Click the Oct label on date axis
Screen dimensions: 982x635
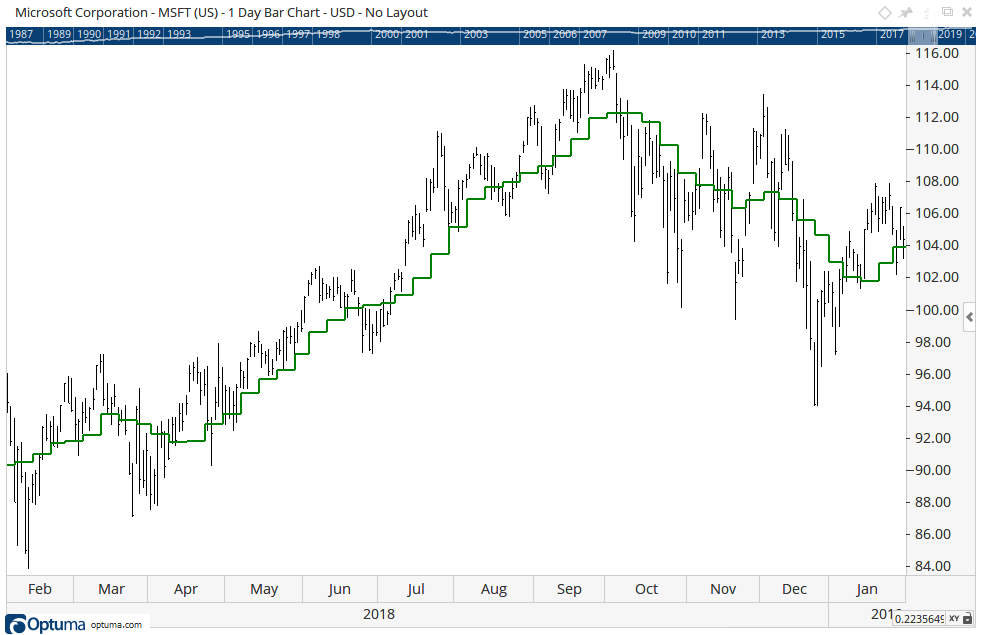click(x=646, y=589)
